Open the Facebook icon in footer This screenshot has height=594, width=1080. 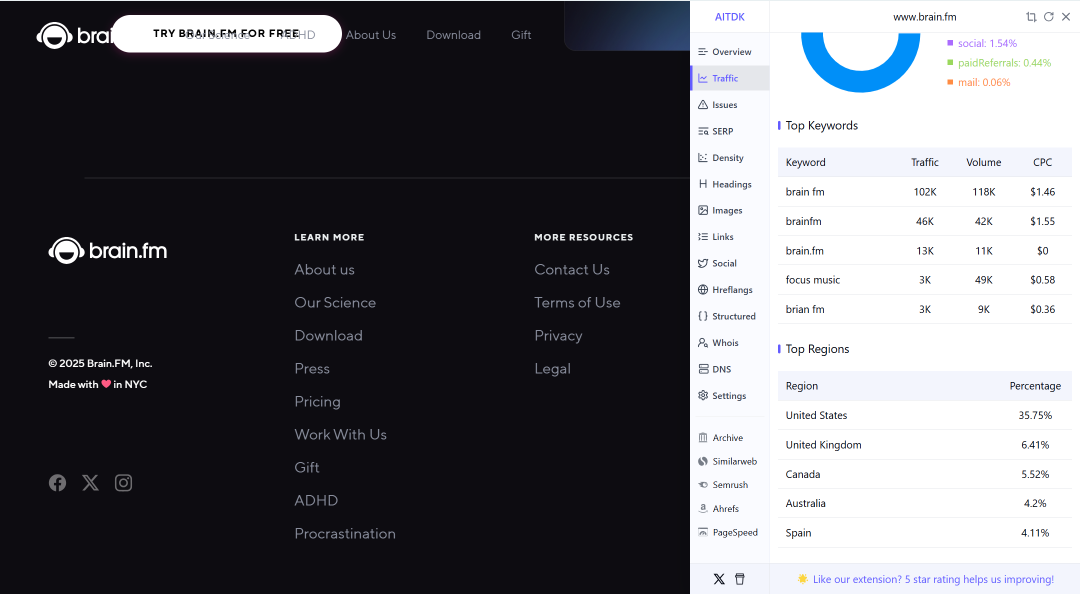coord(57,483)
